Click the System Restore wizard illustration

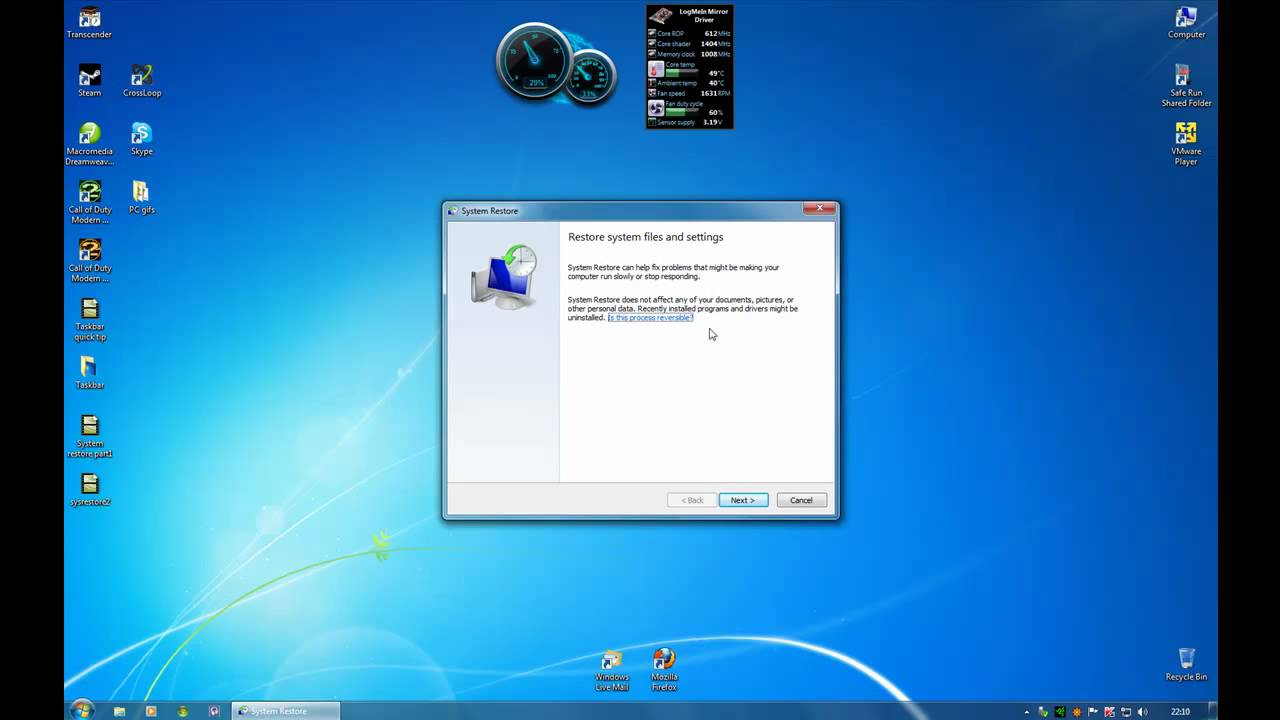point(504,276)
